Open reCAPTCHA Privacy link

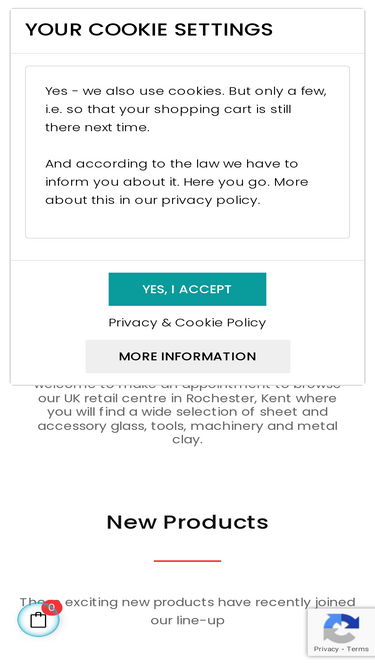[x=326, y=649]
